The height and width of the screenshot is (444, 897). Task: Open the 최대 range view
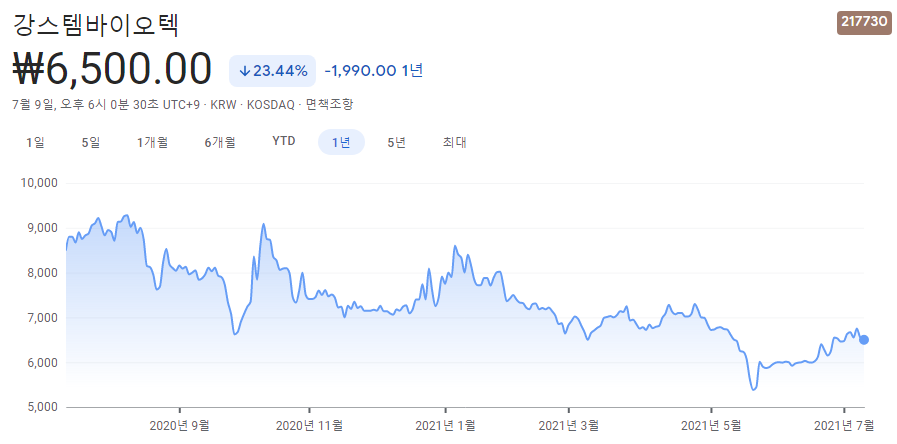455,142
